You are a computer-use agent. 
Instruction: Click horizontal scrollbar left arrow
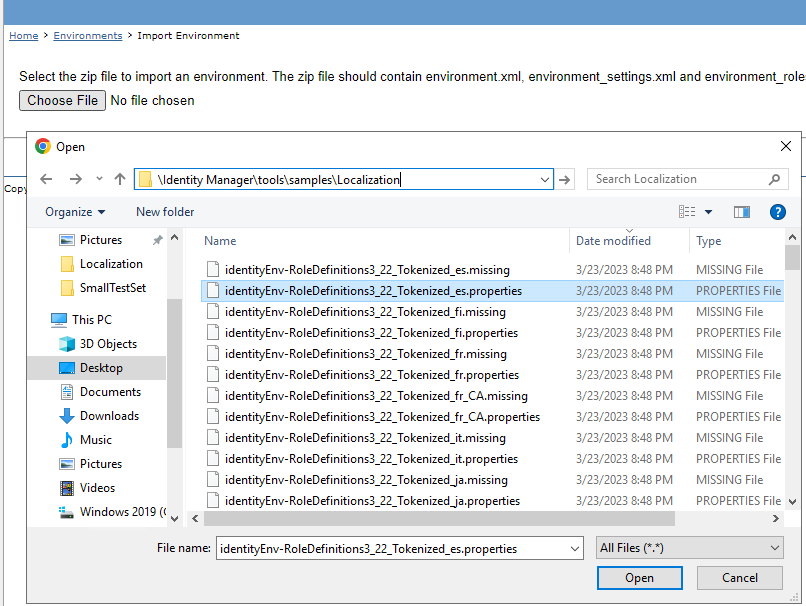coord(195,519)
